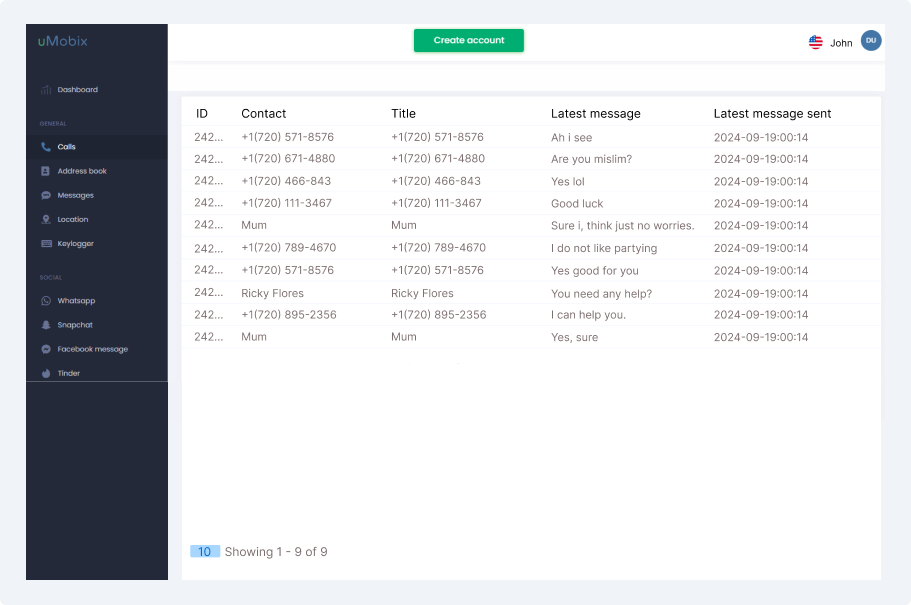Click the DU profile avatar
Screen dimensions: 911x605
(x=871, y=41)
